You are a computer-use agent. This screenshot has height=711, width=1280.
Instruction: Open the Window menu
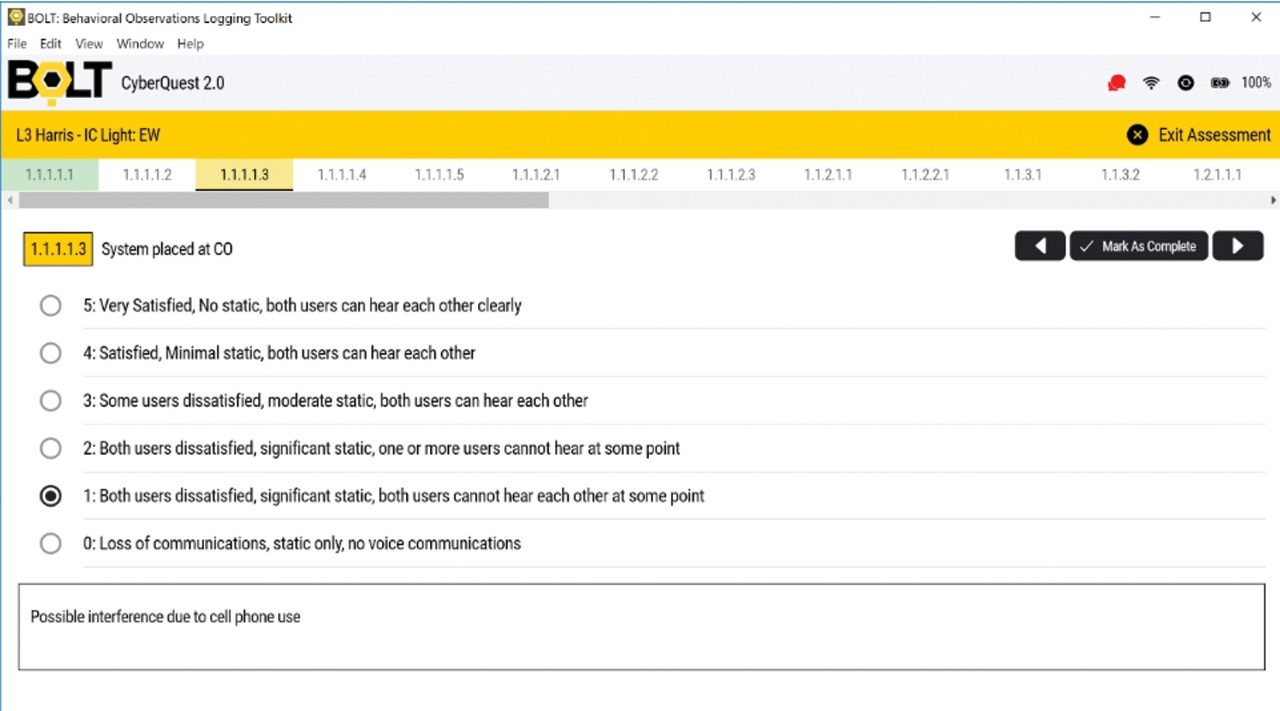[140, 44]
